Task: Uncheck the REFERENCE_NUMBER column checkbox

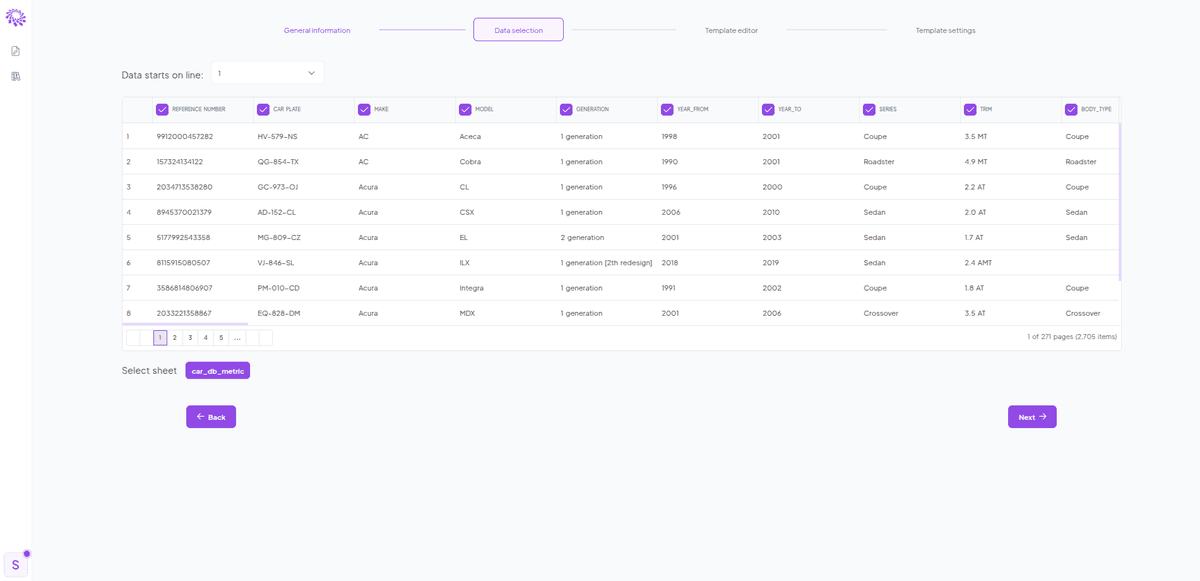Action: pyautogui.click(x=162, y=109)
